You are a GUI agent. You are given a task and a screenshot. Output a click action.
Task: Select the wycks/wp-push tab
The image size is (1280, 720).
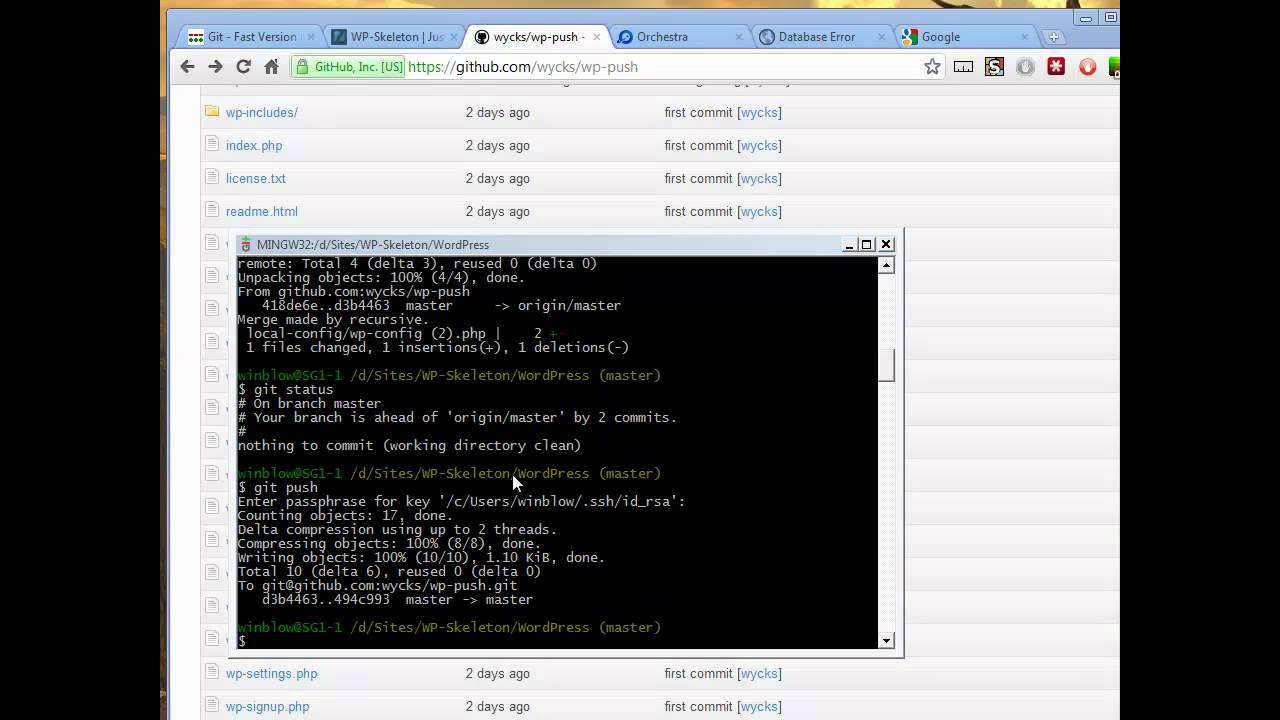[x=537, y=37]
